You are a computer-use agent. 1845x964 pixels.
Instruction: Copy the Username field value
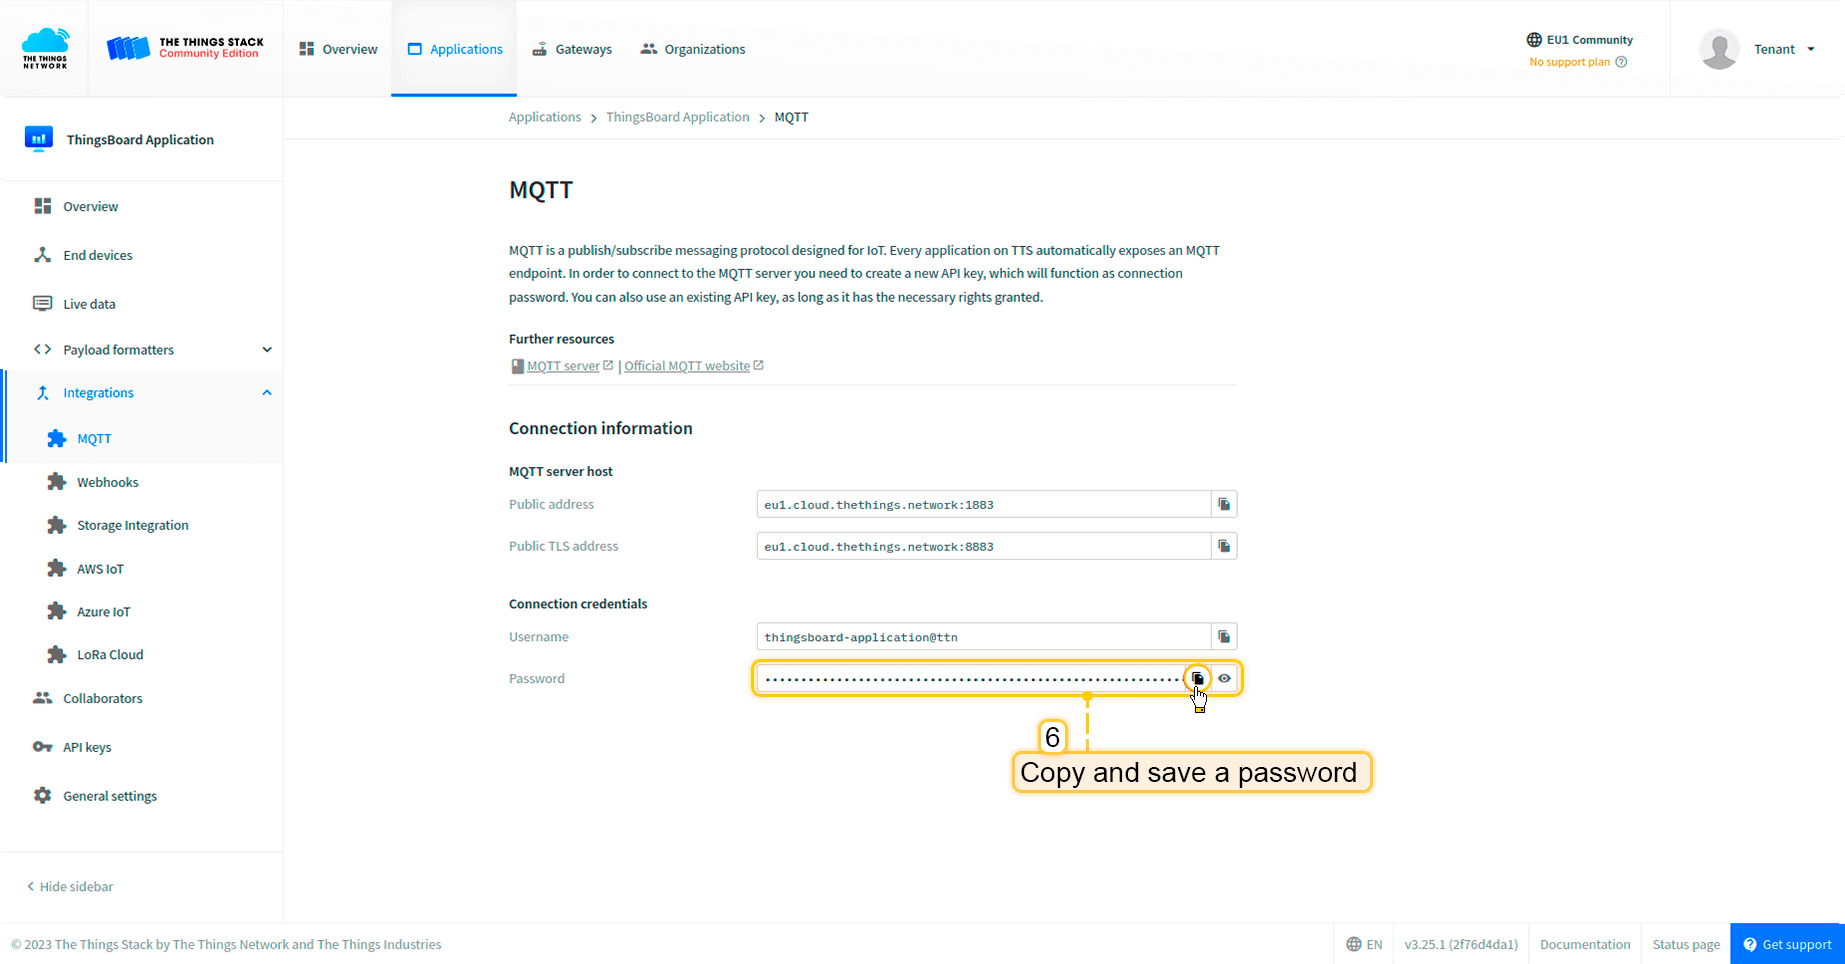[x=1224, y=637]
